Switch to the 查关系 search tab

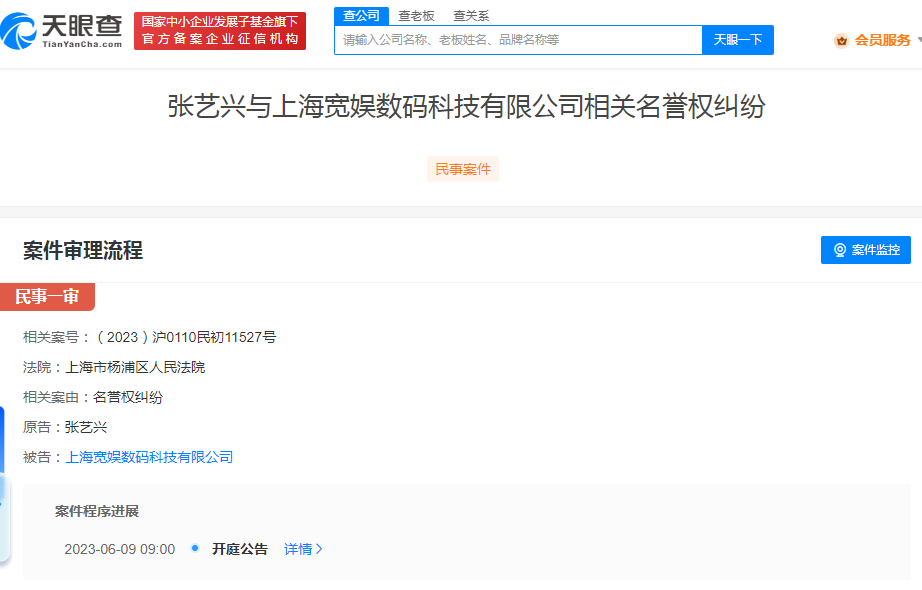click(x=471, y=16)
